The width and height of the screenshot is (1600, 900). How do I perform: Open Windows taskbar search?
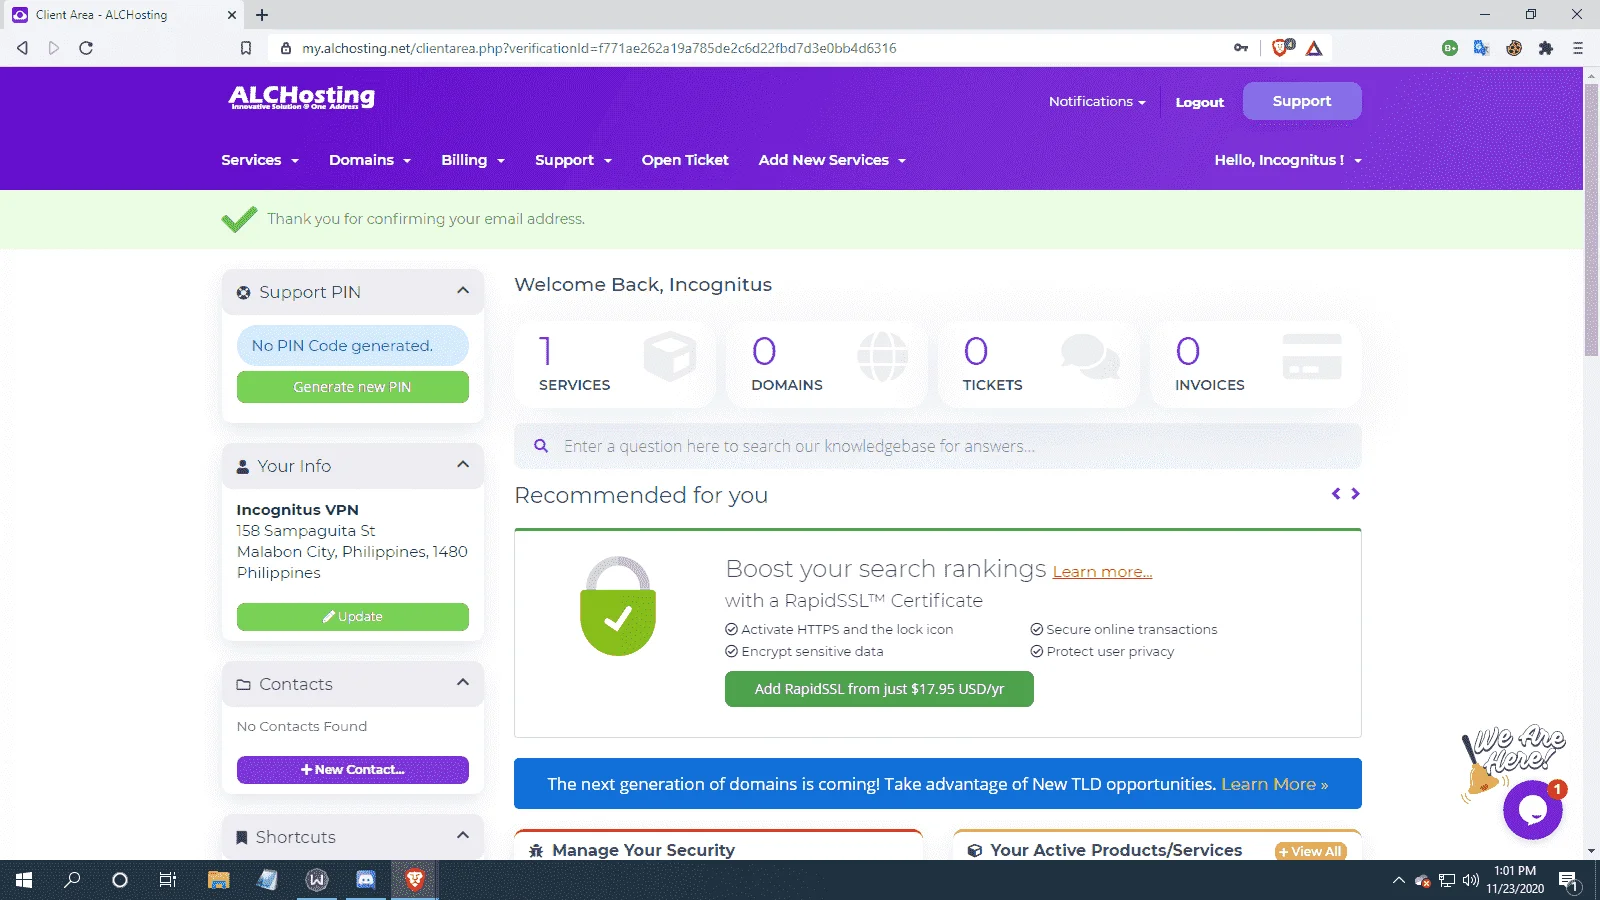72,880
